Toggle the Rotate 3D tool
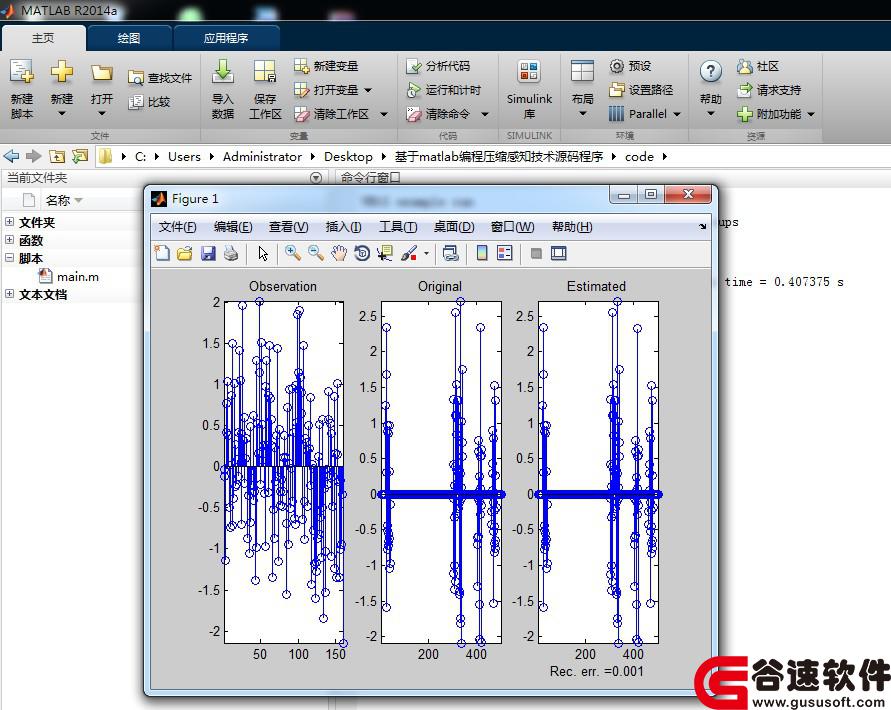The width and height of the screenshot is (891, 710). [362, 253]
